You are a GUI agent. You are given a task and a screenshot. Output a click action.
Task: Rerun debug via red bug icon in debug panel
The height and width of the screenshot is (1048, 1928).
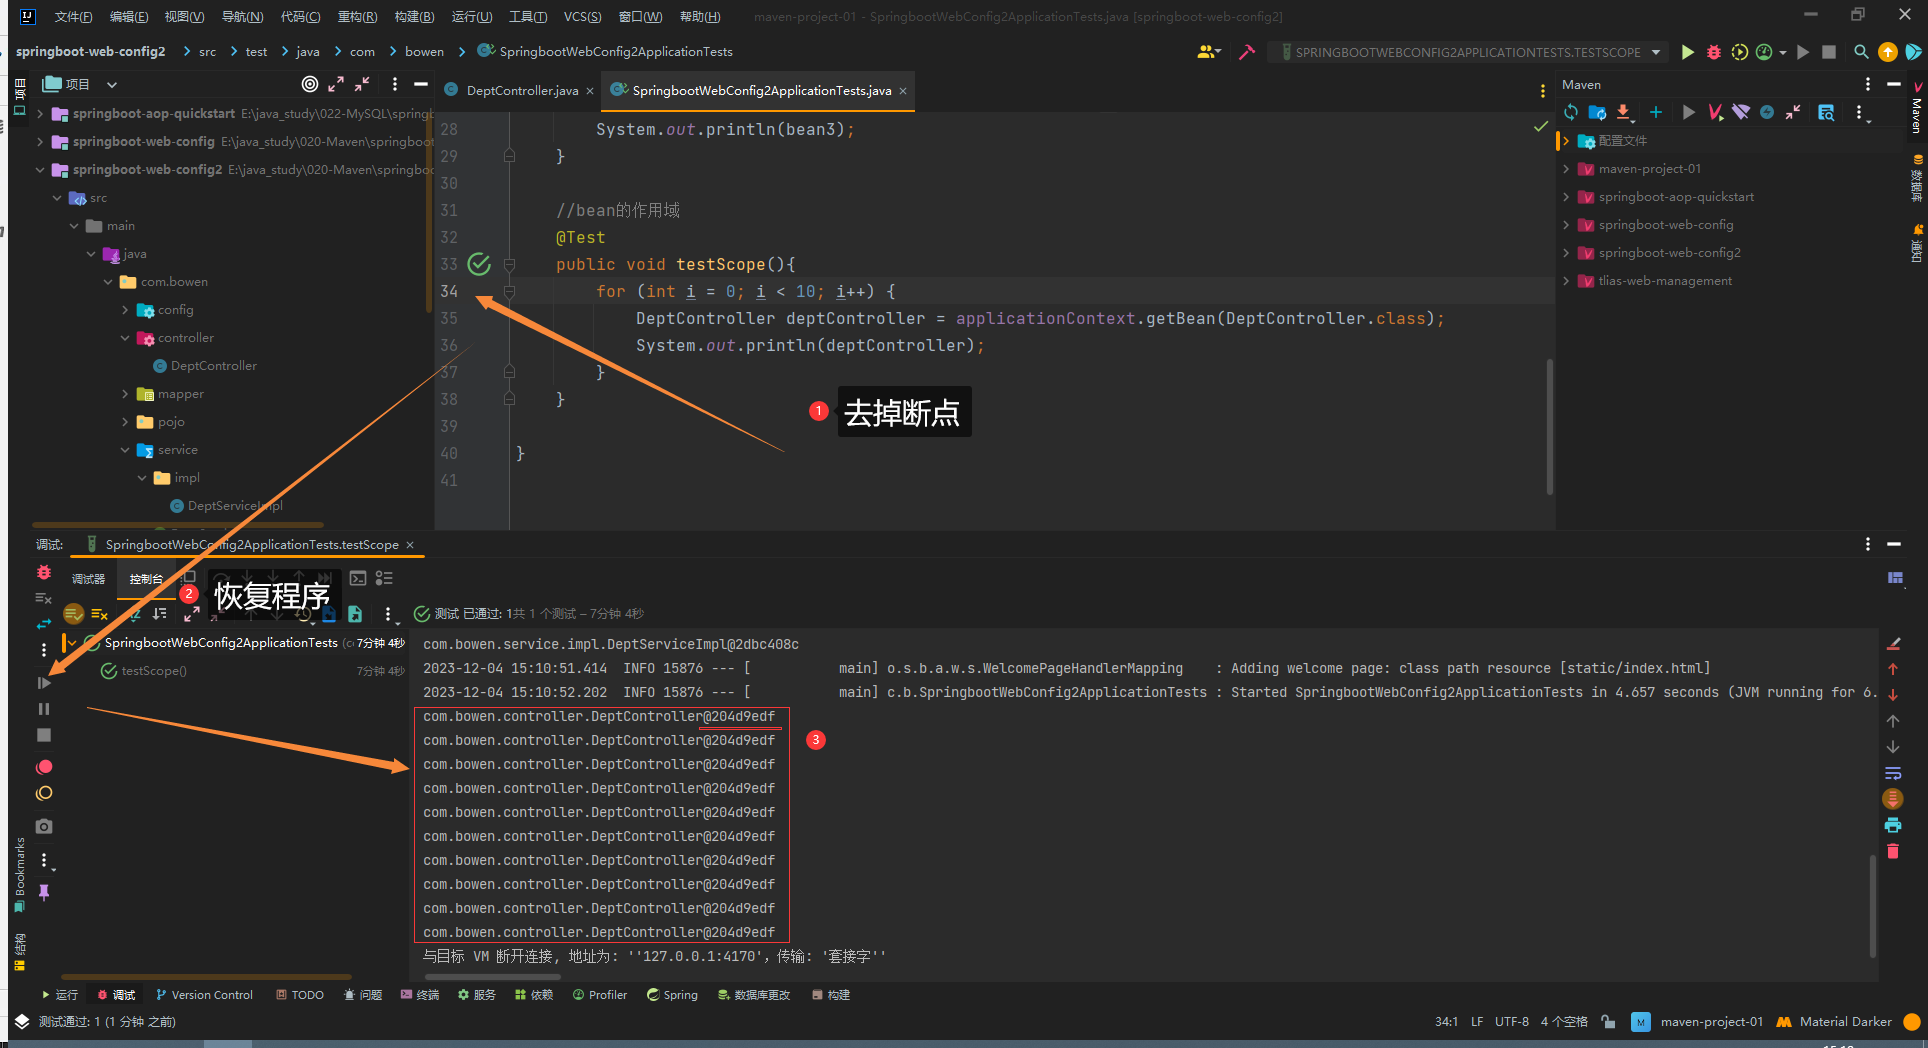coord(44,573)
